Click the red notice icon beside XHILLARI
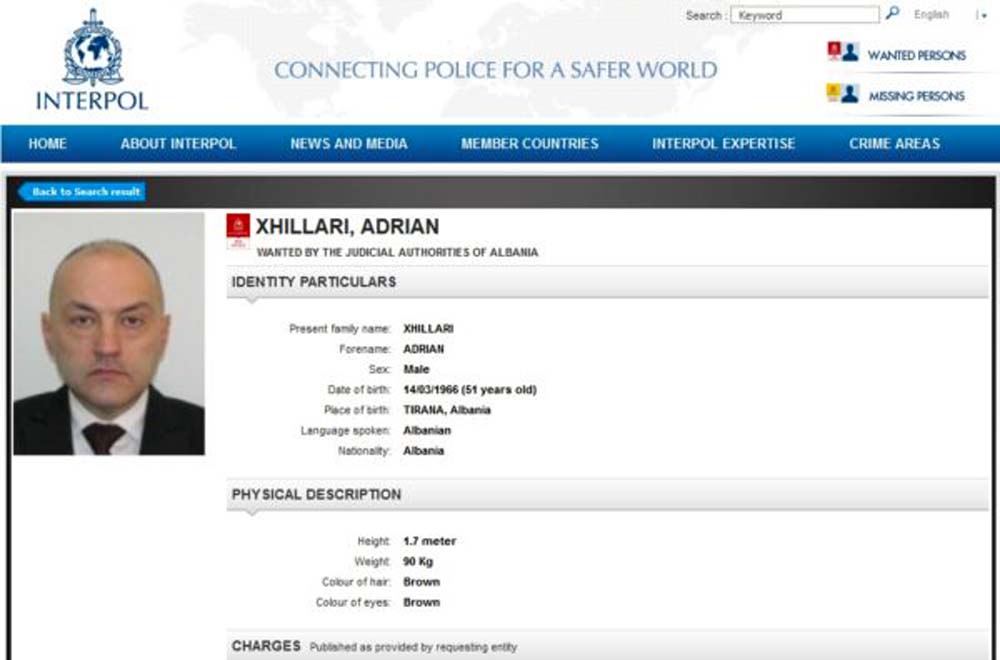 tap(238, 231)
